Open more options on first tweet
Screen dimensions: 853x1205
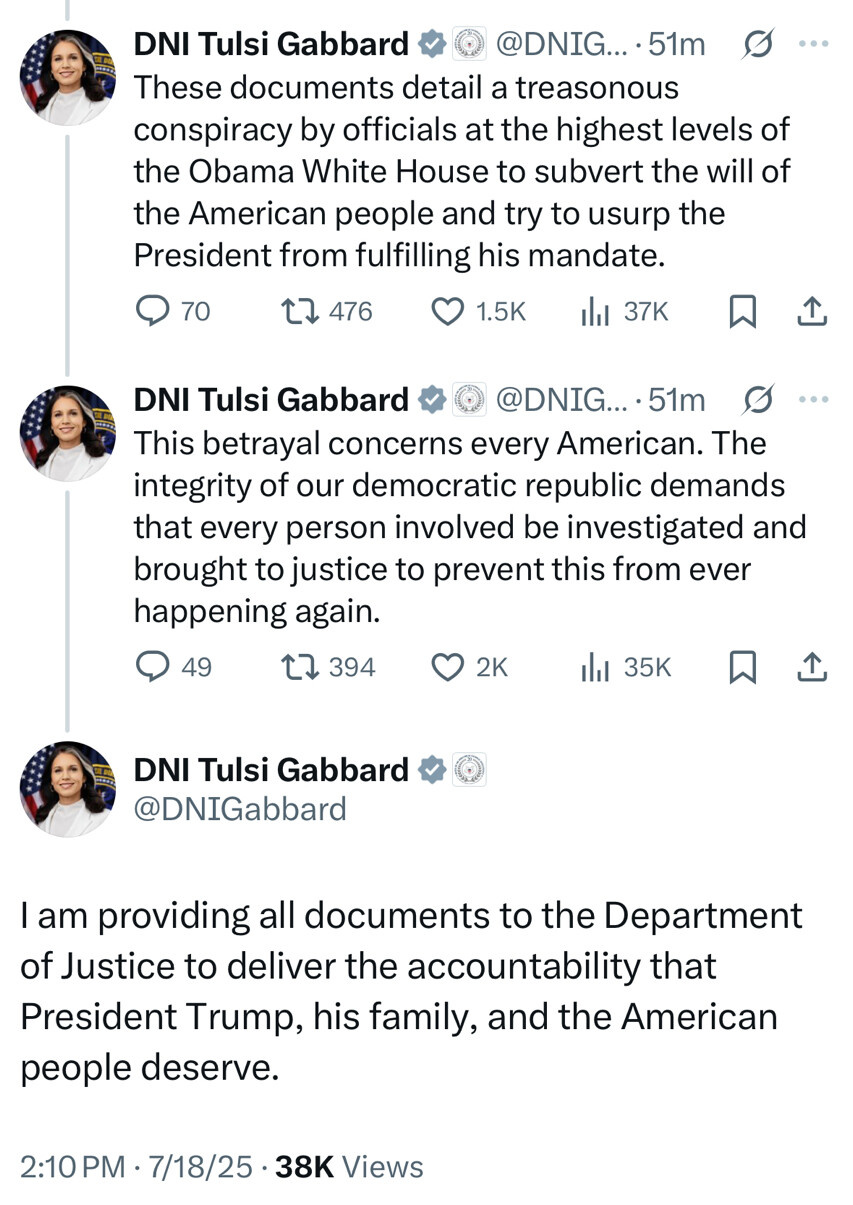click(x=813, y=44)
